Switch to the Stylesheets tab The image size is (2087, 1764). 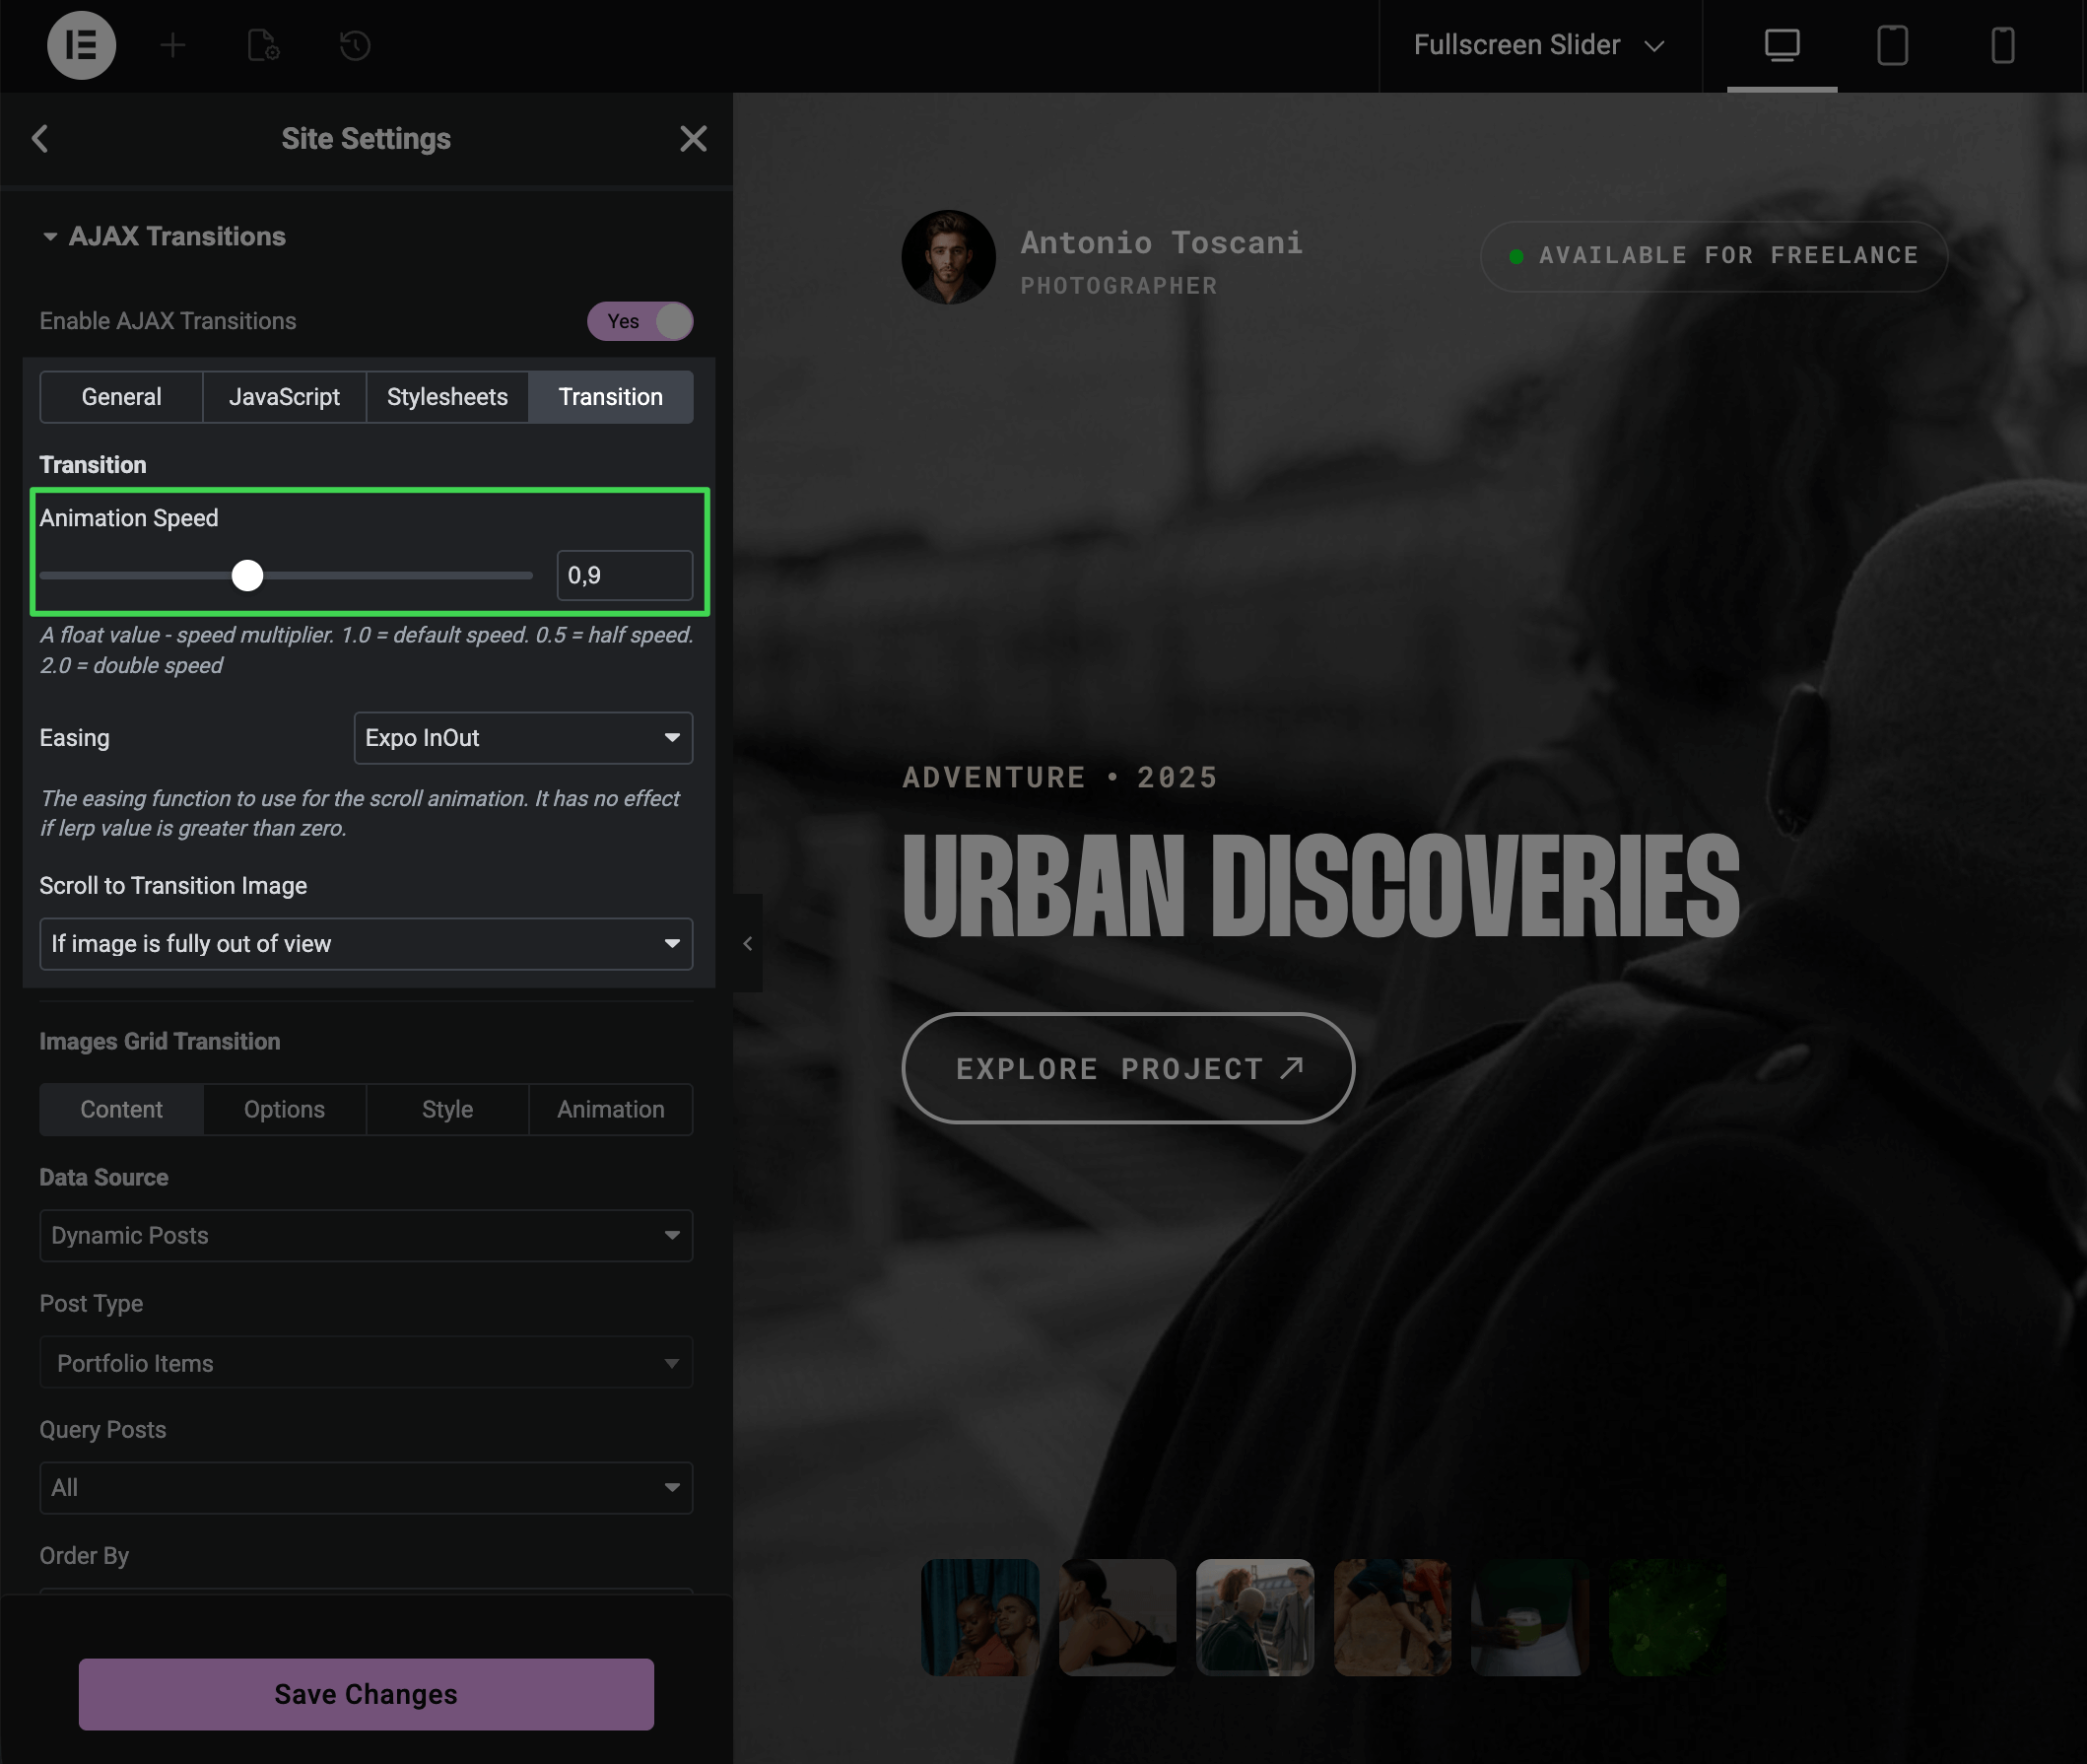click(x=447, y=397)
